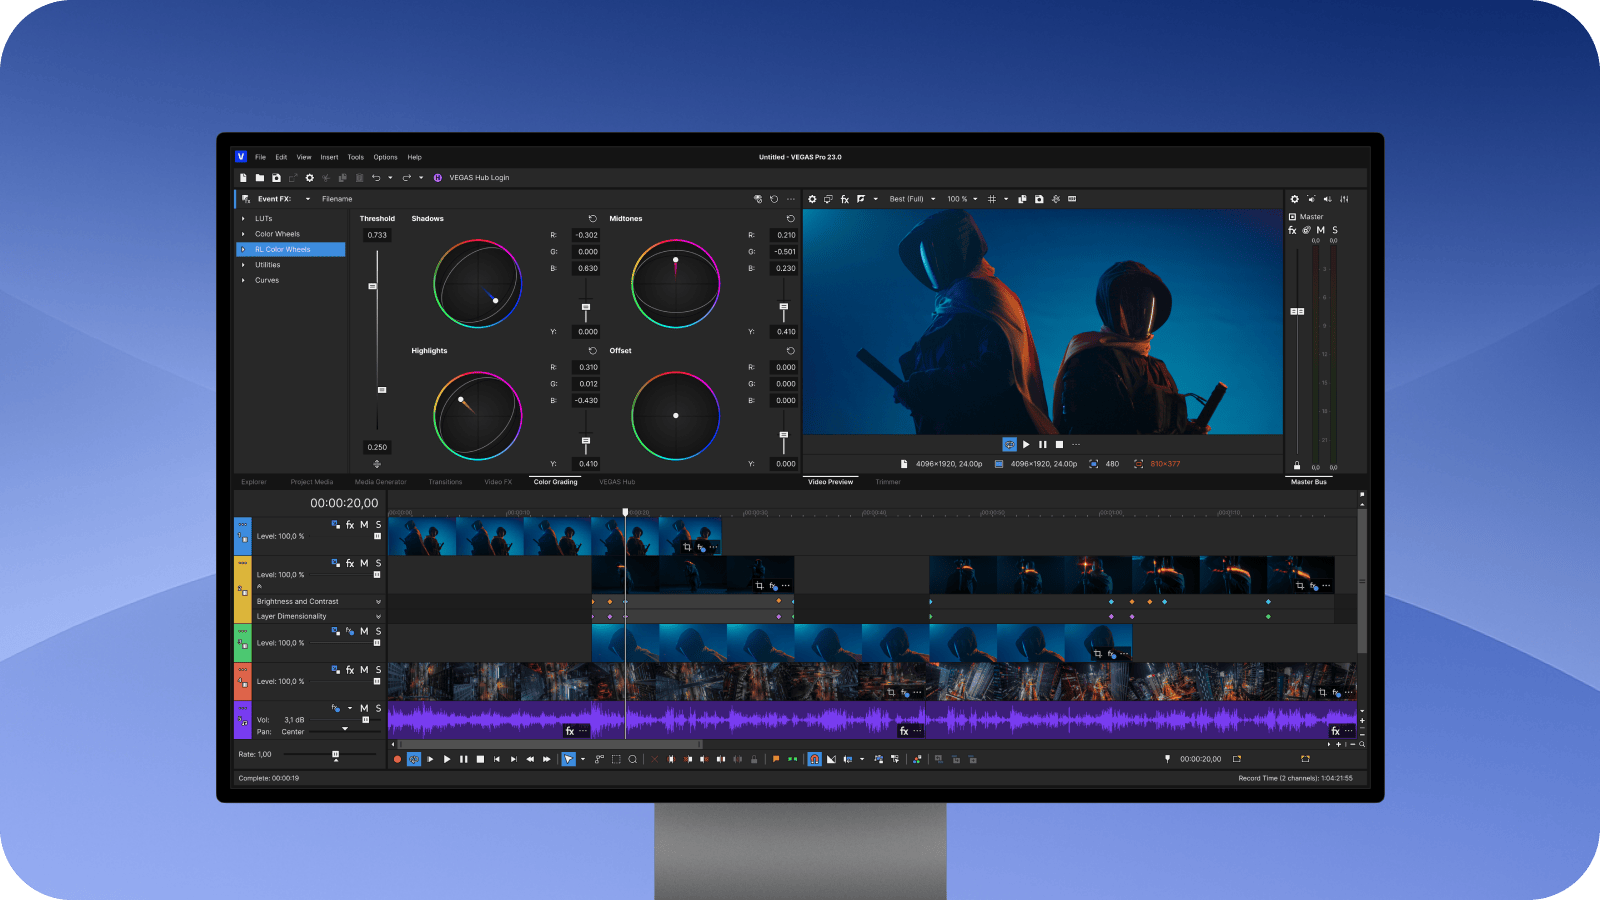This screenshot has height=900, width=1600.
Task: Reset the Highlights color wheel
Action: 592,351
